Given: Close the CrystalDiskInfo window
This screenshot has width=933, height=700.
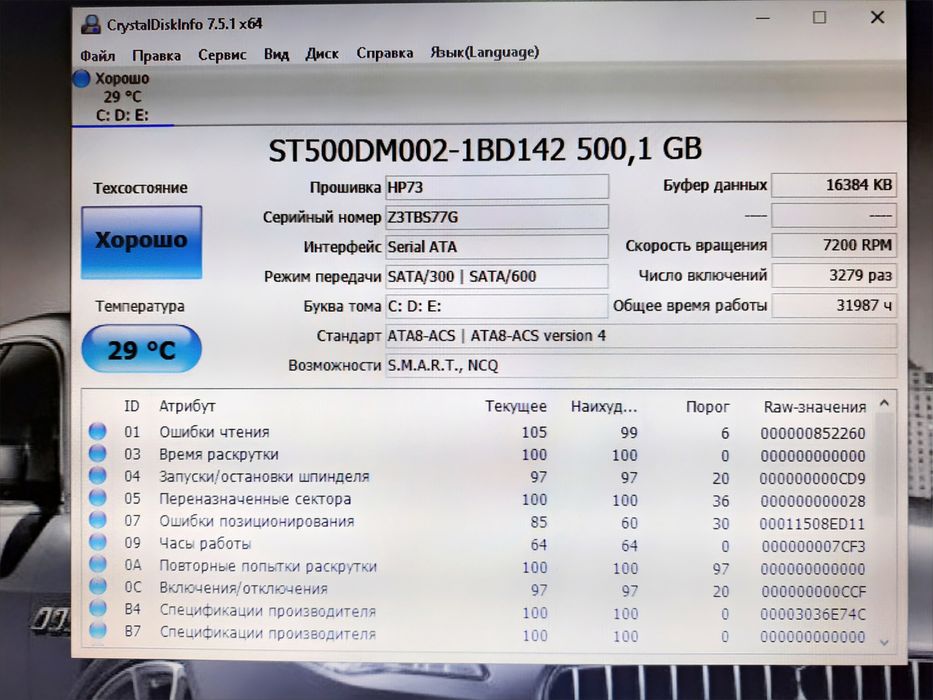Looking at the screenshot, I should pyautogui.click(x=877, y=18).
